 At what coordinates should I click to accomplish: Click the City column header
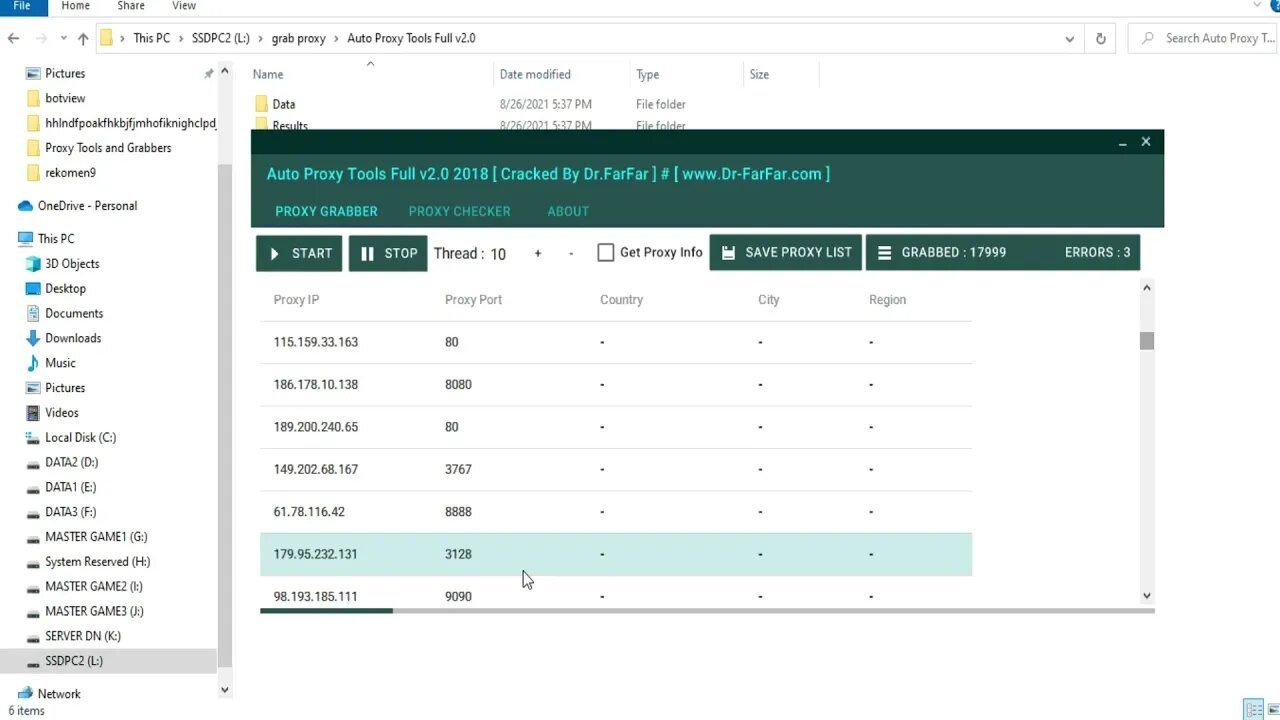(x=768, y=300)
